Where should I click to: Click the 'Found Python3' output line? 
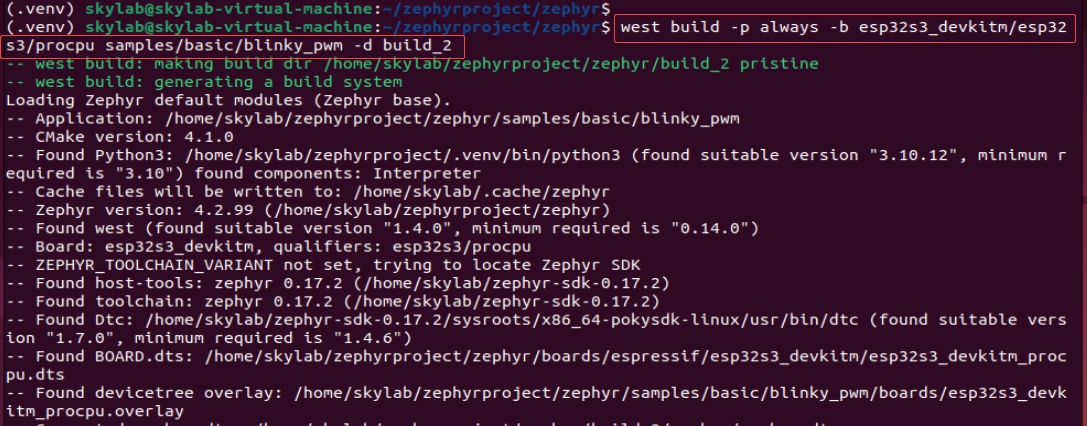click(536, 154)
